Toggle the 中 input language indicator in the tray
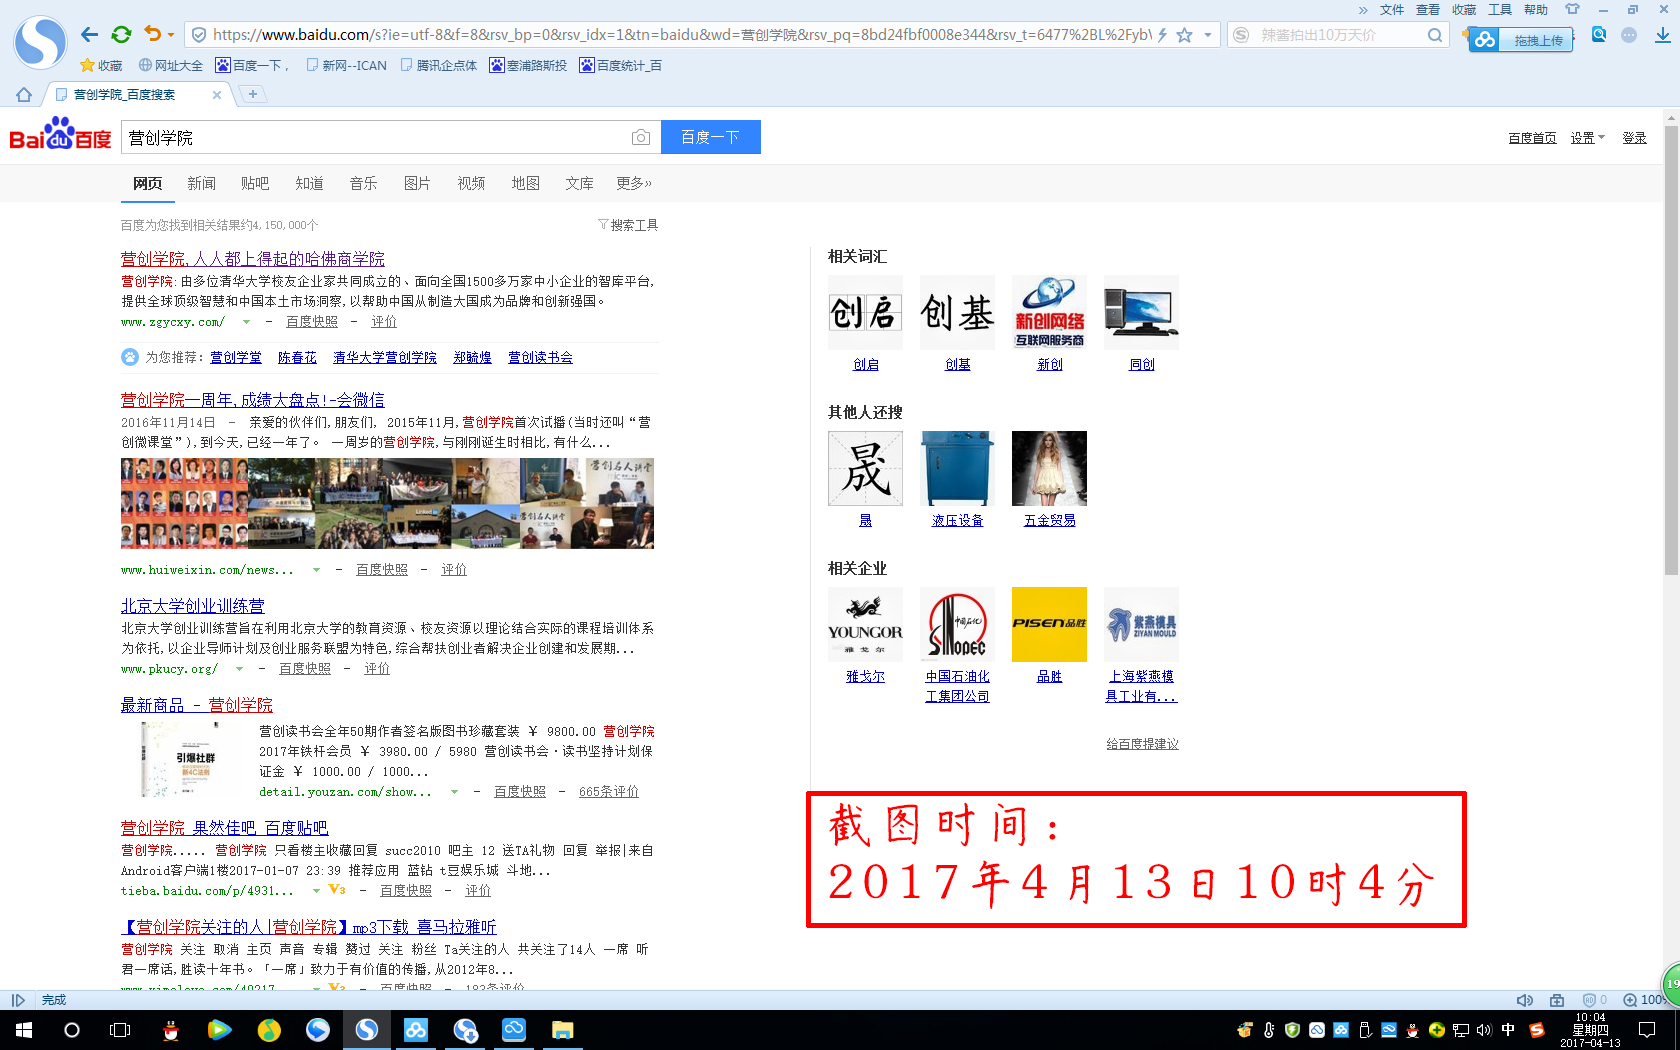Image resolution: width=1680 pixels, height=1050 pixels. [1510, 1030]
